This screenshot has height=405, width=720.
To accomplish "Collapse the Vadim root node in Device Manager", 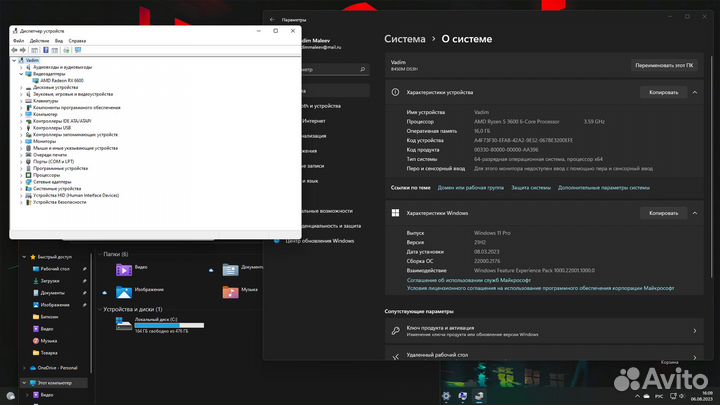I will click(14, 60).
